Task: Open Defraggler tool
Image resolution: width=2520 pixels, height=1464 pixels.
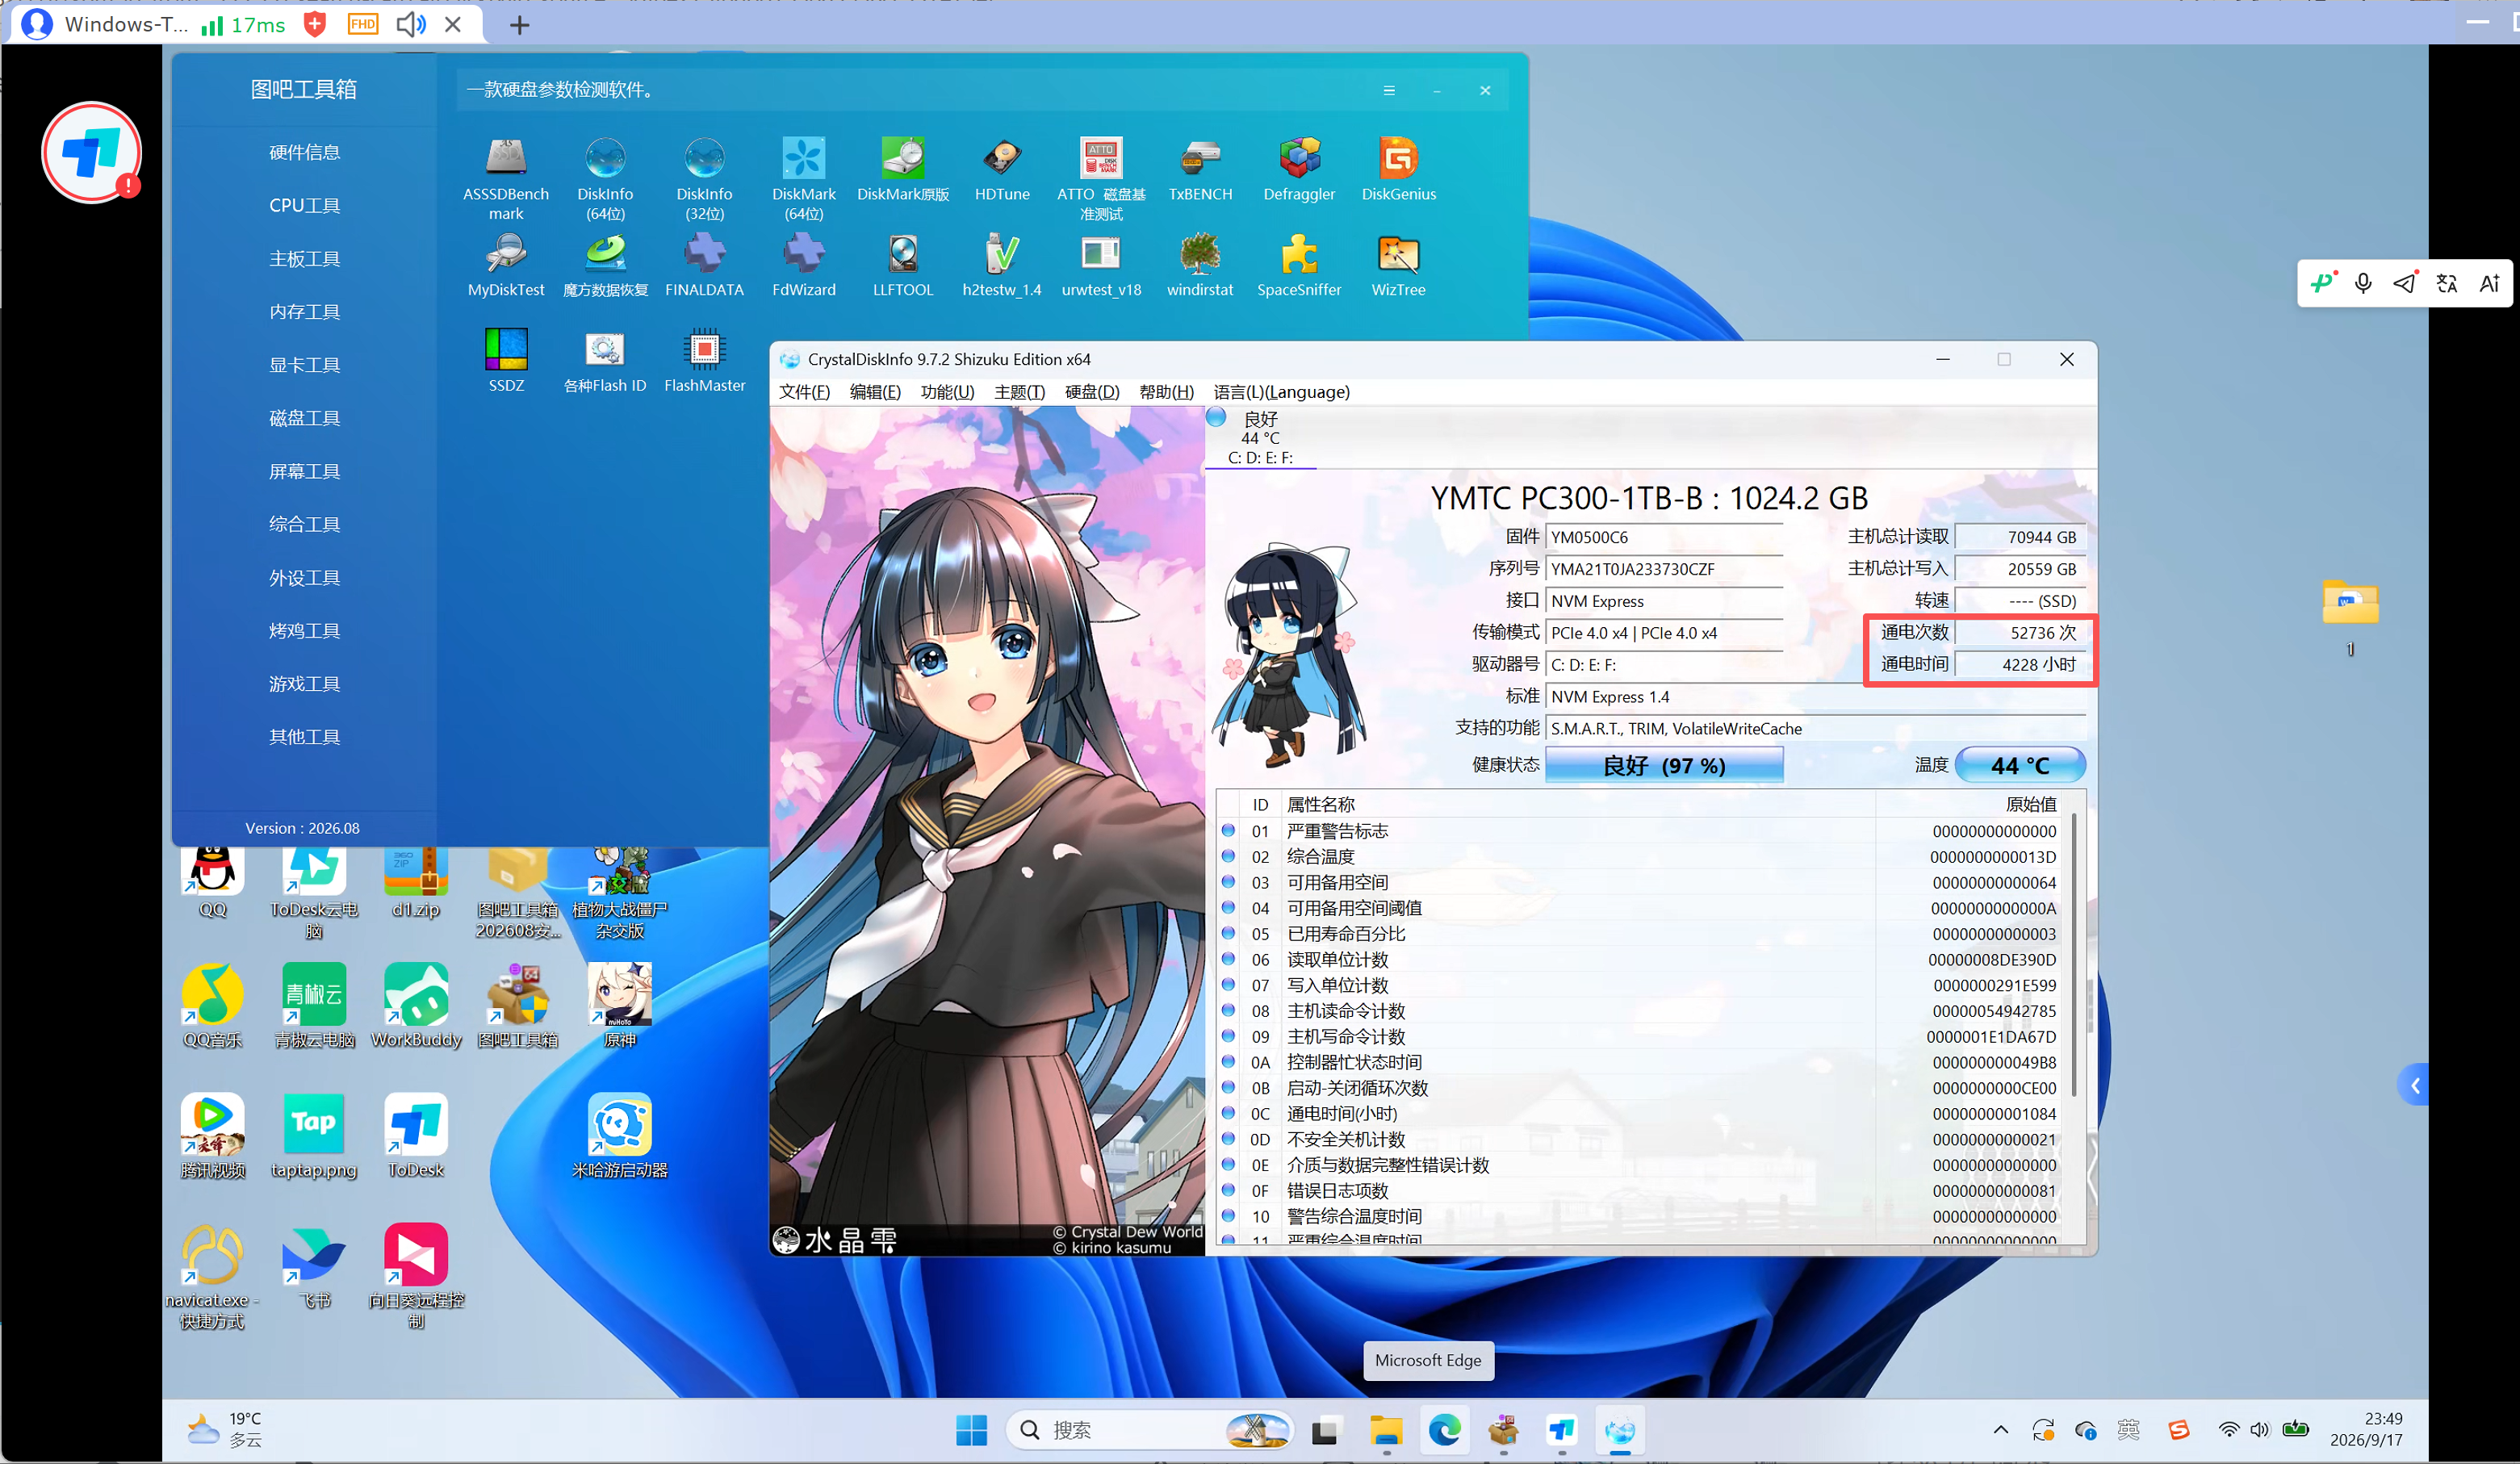Action: point(1299,169)
